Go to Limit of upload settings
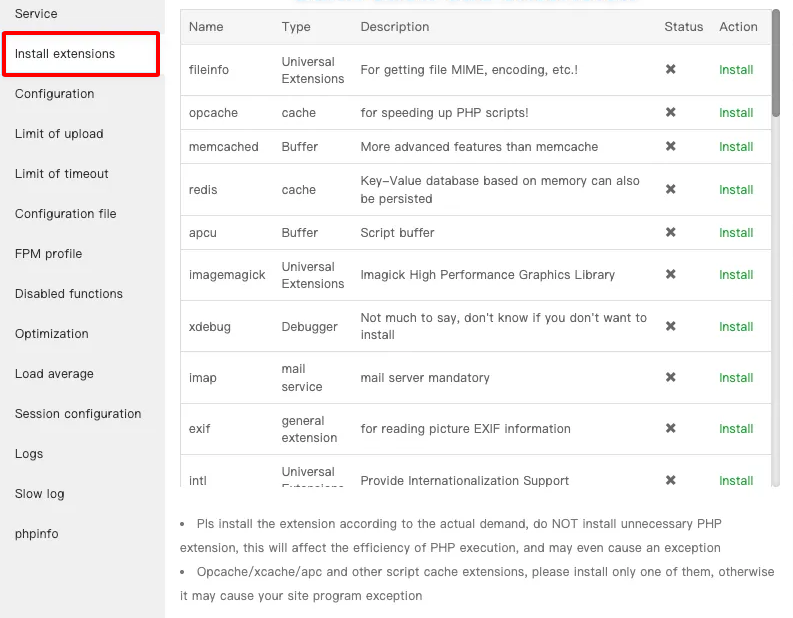793x618 pixels. 59,134
